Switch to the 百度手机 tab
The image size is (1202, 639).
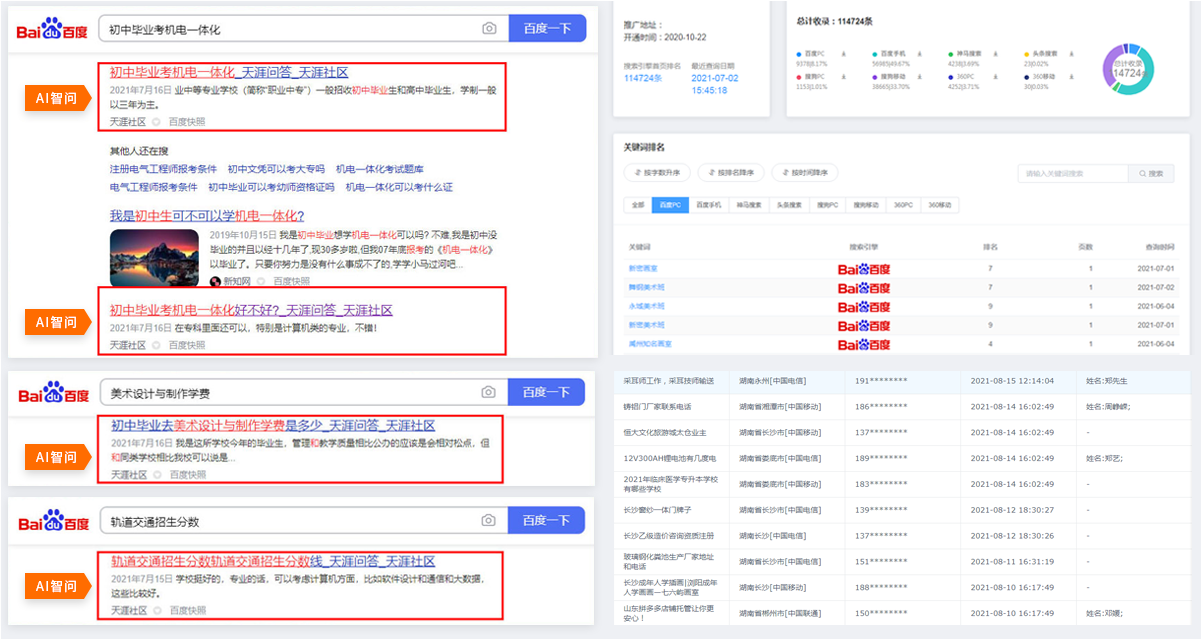point(709,205)
